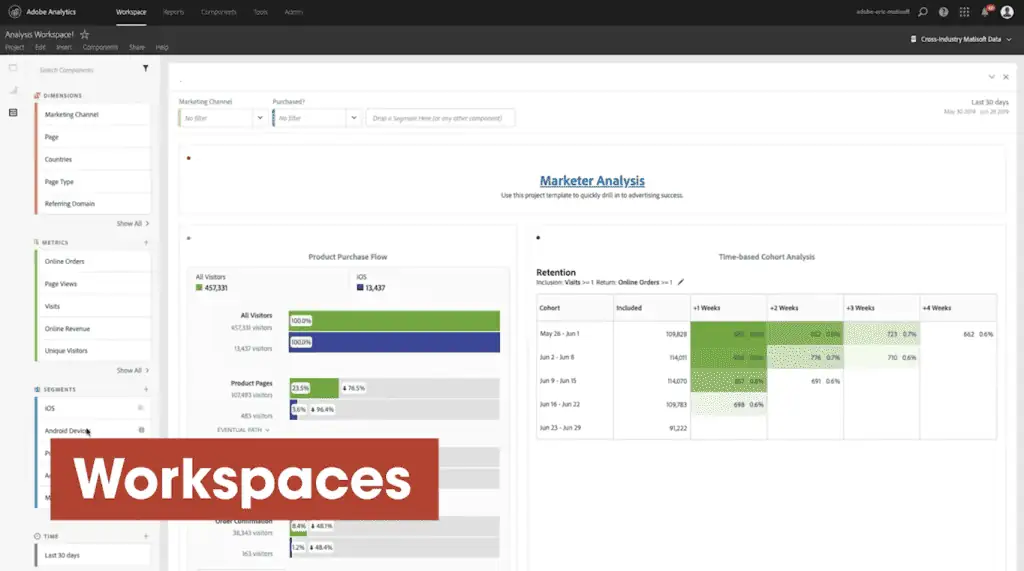Click the Time section clock icon
The width and height of the screenshot is (1024, 571).
tap(37, 536)
